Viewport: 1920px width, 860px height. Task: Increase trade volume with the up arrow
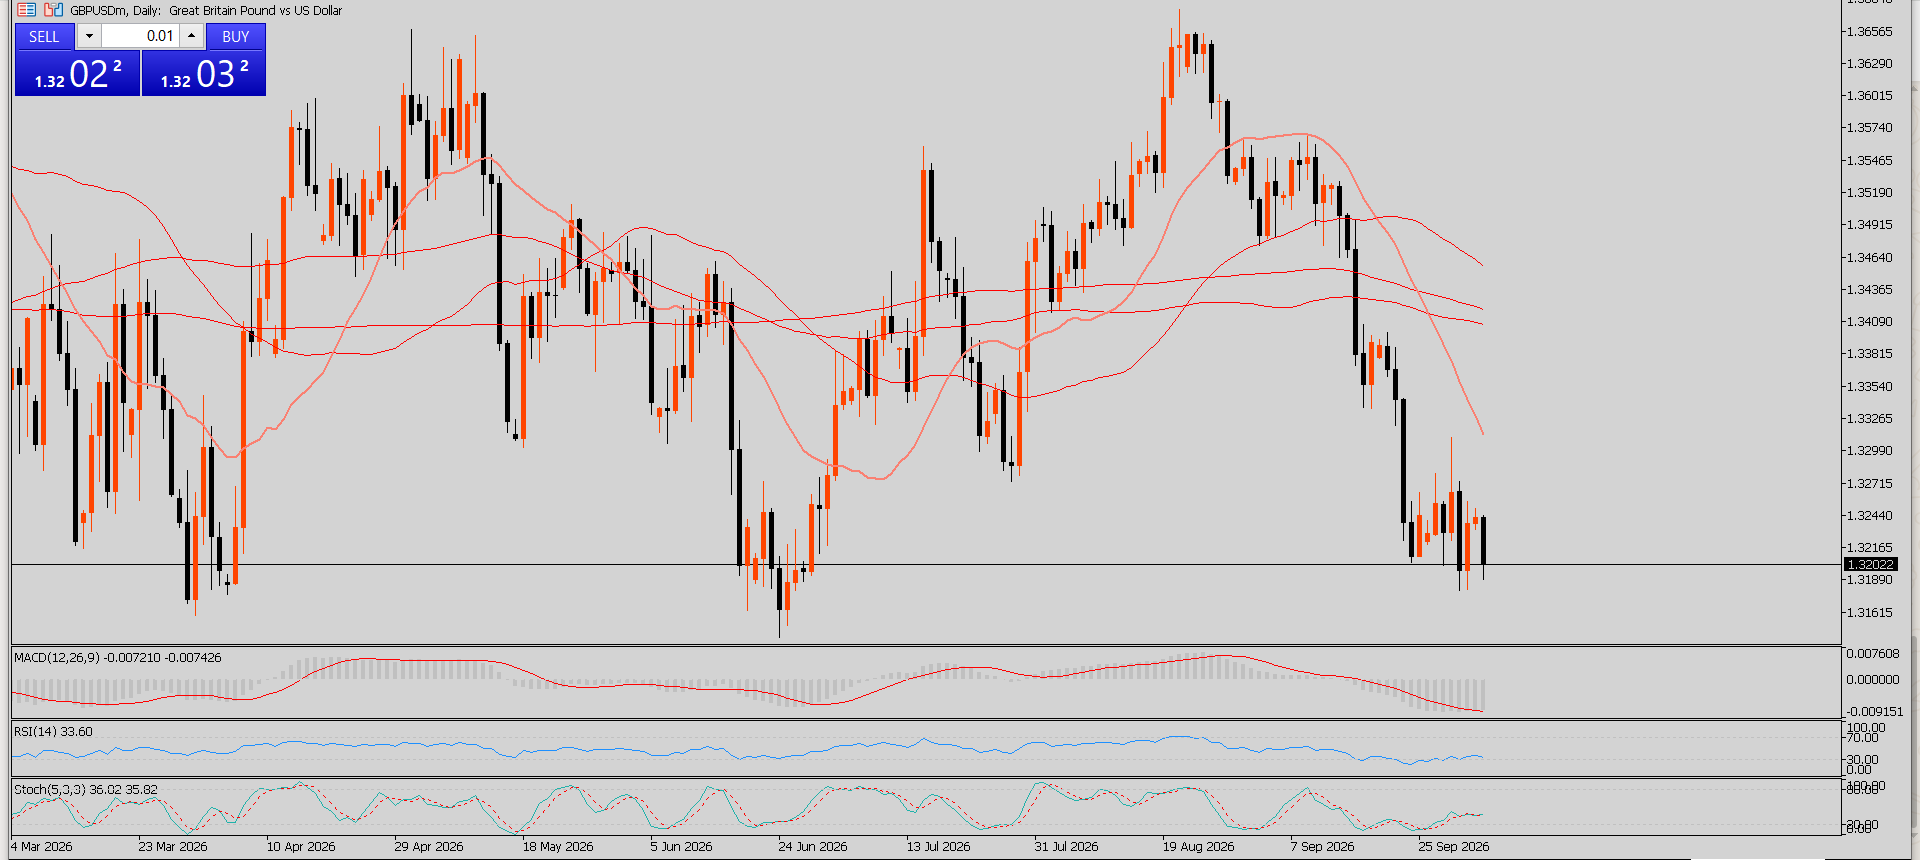(x=191, y=36)
